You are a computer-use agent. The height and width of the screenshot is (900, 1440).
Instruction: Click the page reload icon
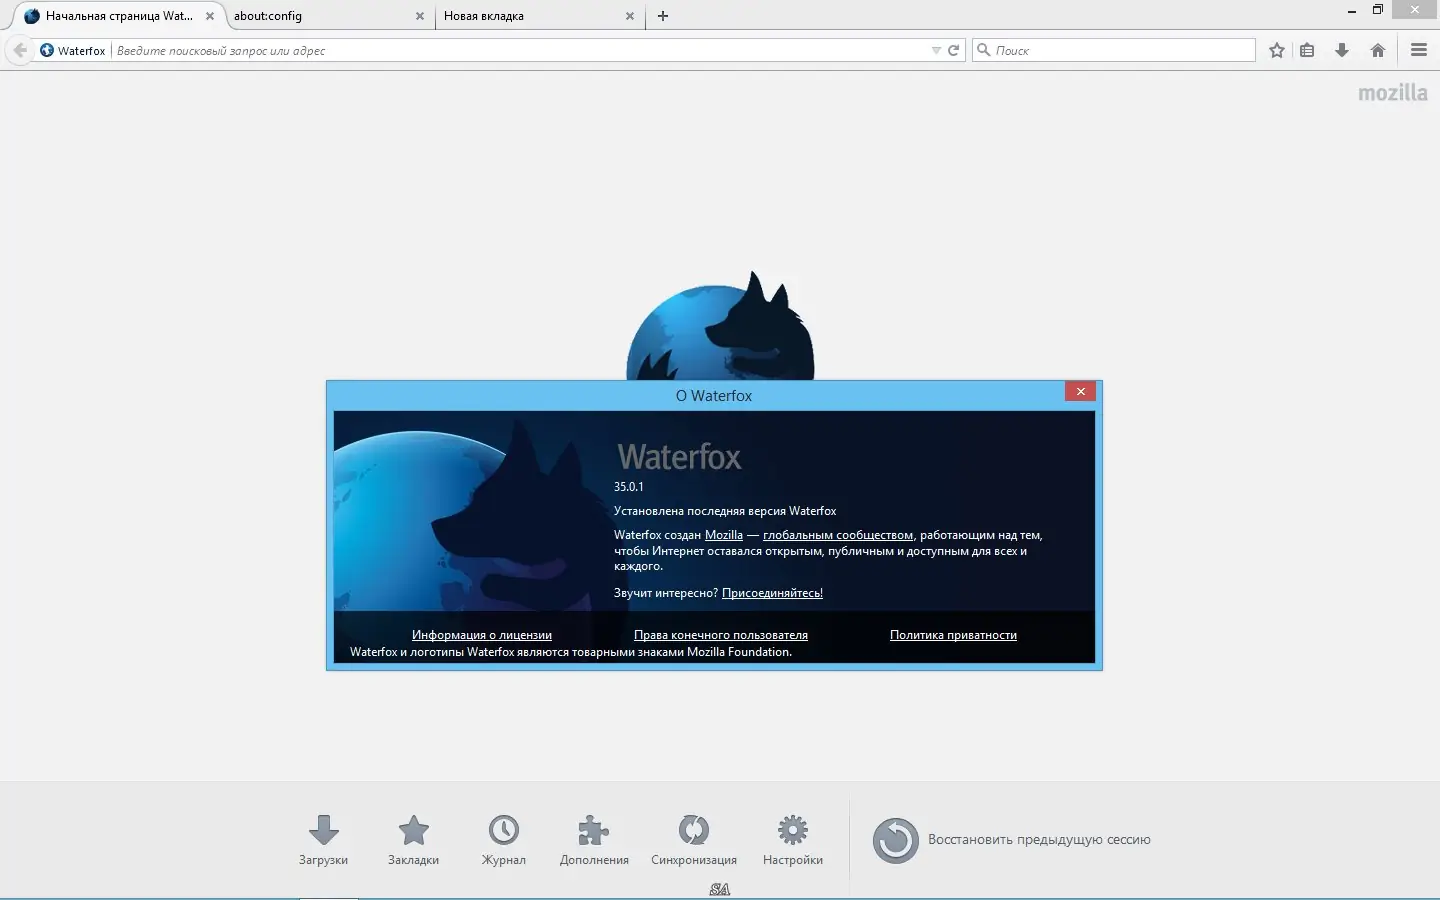(x=952, y=49)
